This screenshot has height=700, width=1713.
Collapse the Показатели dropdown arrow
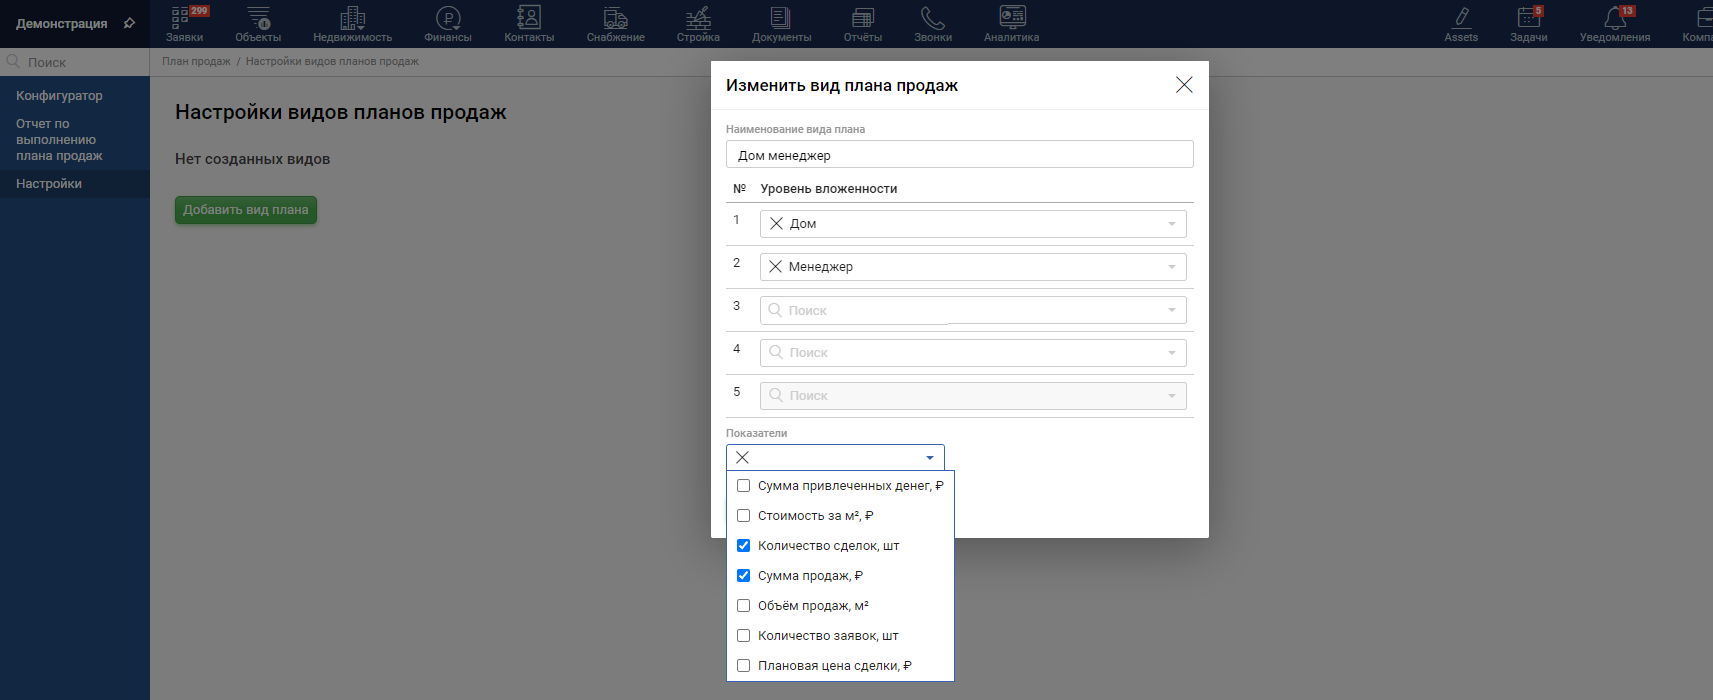[x=930, y=458]
